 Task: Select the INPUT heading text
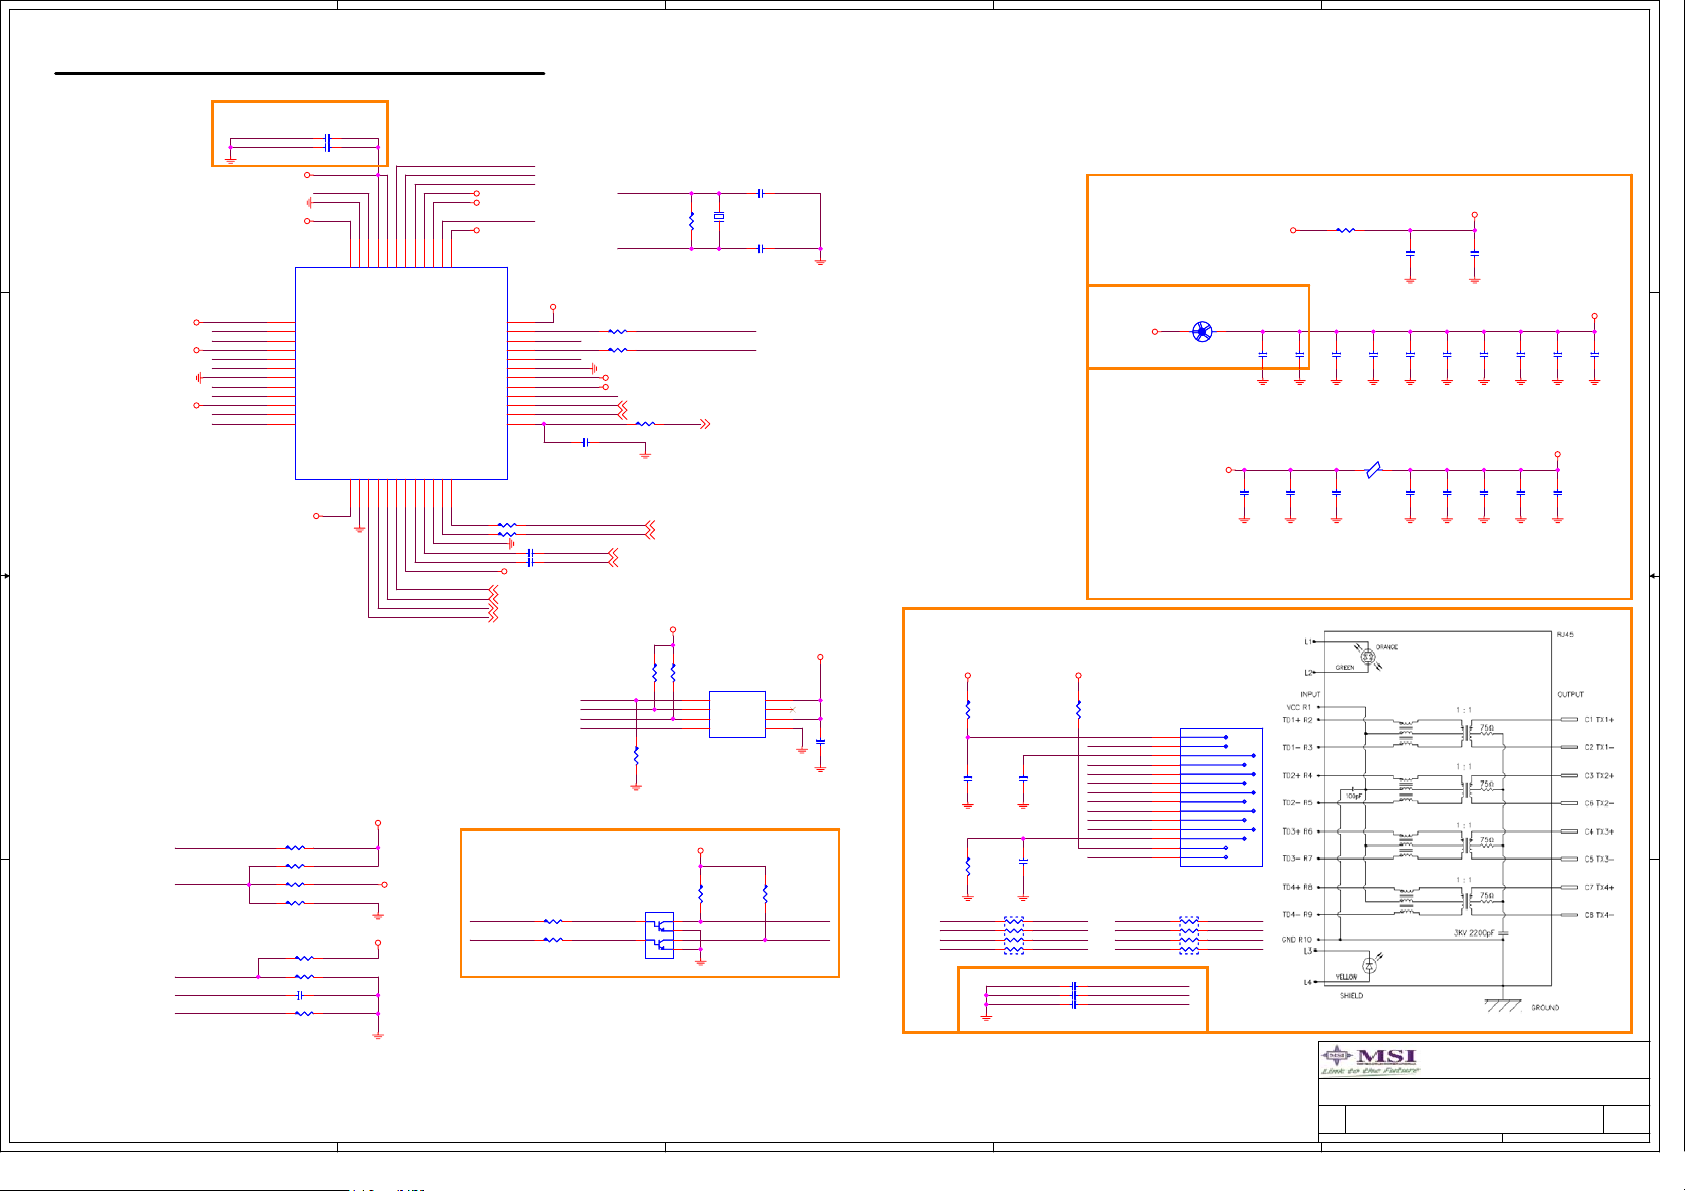(x=1310, y=694)
